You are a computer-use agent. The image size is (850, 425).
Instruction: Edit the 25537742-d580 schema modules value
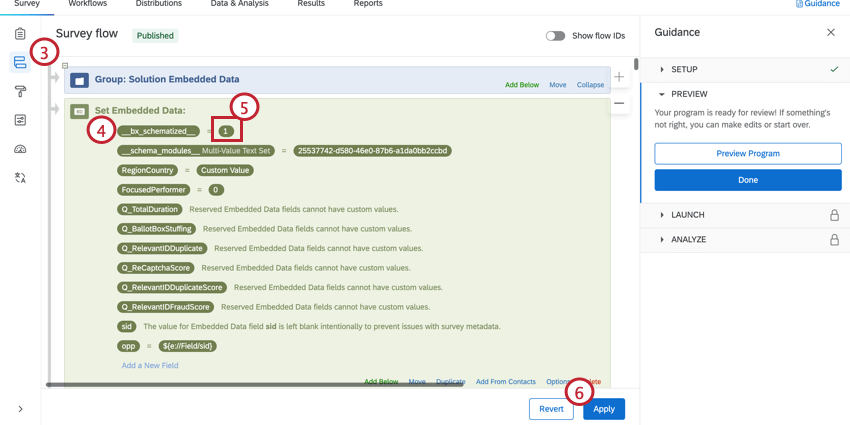pos(373,151)
